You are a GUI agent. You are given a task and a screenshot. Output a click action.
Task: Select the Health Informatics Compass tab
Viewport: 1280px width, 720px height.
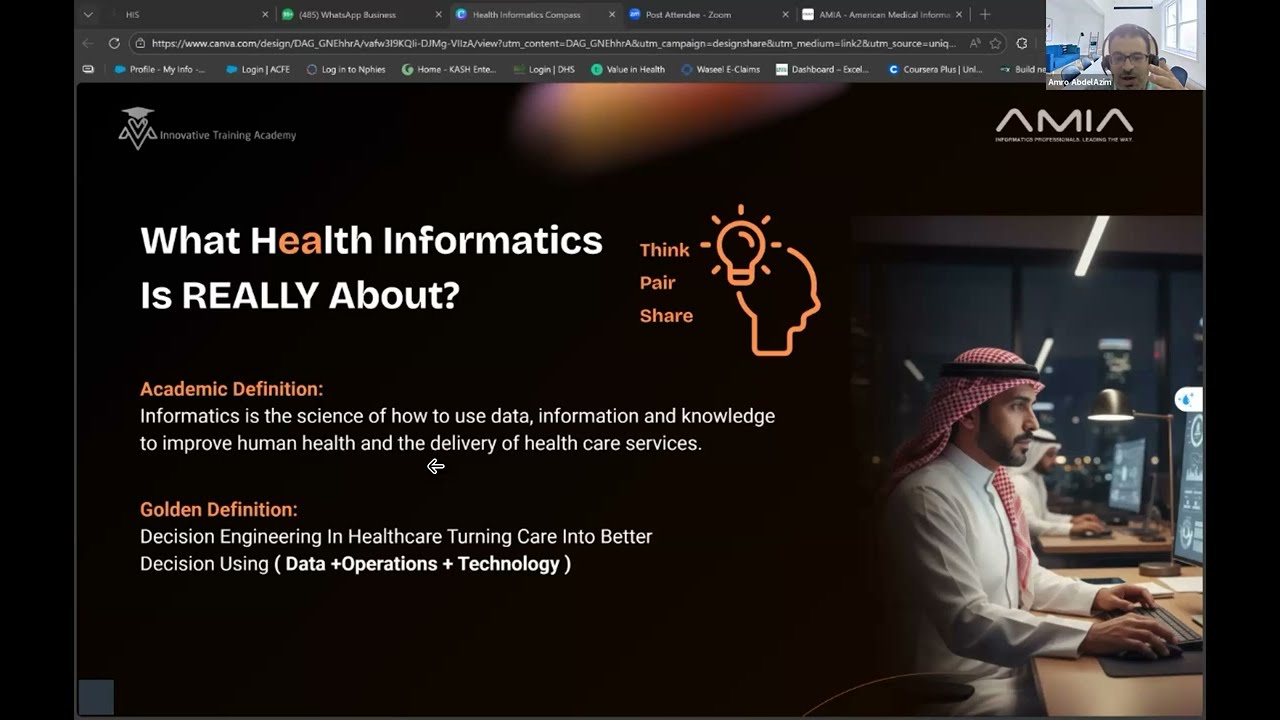(535, 15)
